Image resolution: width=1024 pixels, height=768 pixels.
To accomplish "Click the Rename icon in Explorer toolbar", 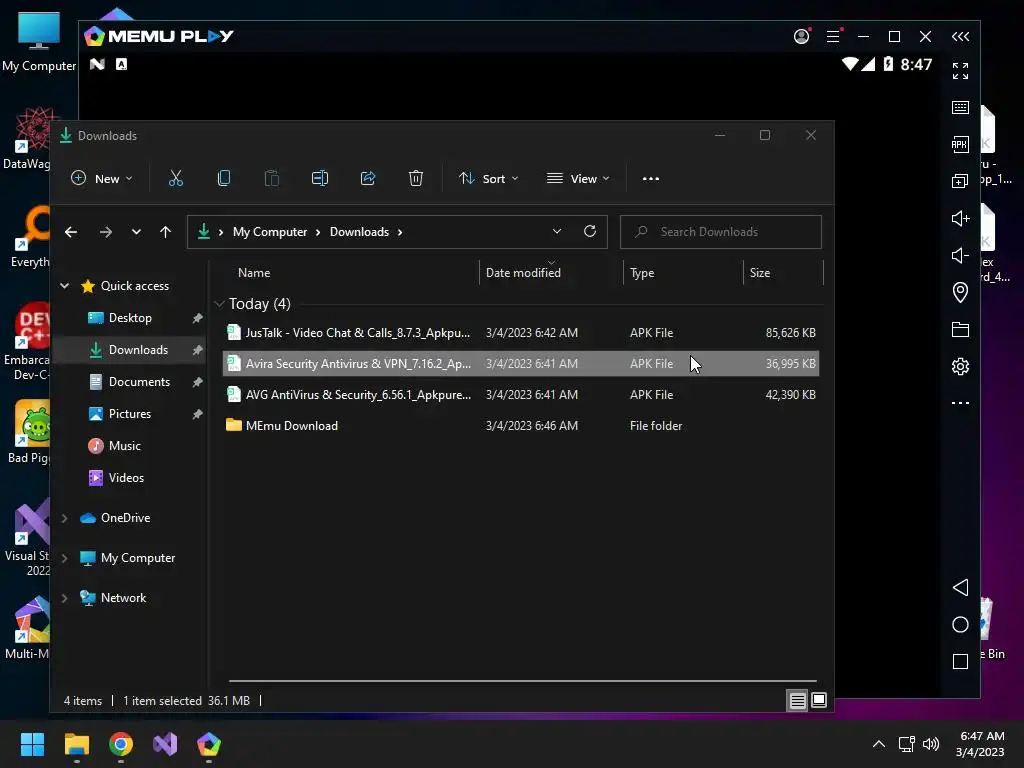I will coord(319,178).
